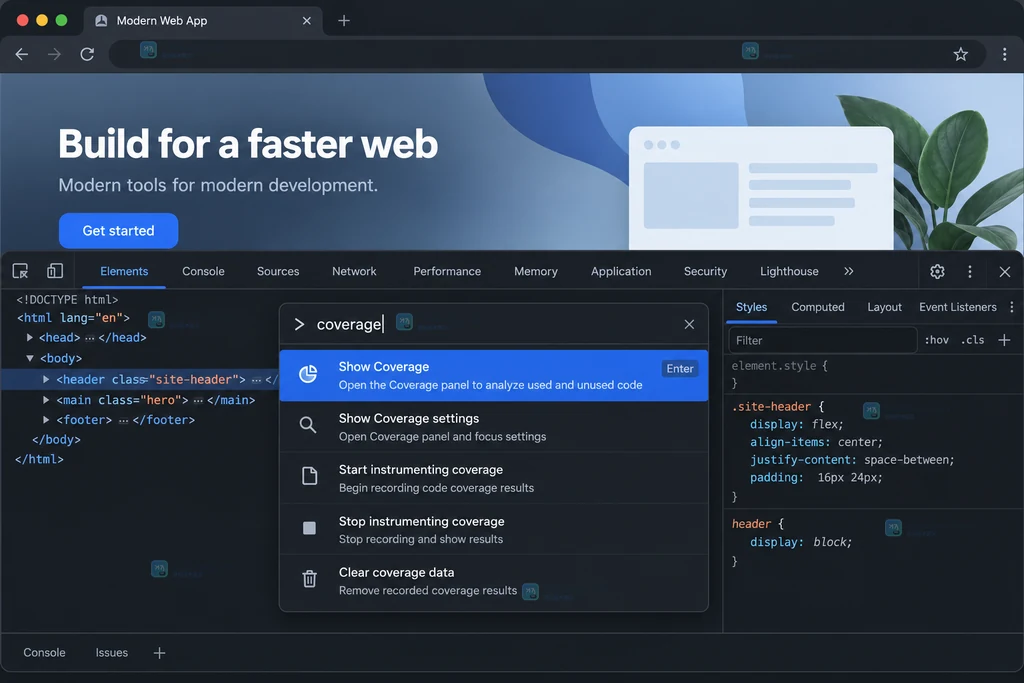
Task: Select the closing </body> tag line
Action: click(x=56, y=439)
